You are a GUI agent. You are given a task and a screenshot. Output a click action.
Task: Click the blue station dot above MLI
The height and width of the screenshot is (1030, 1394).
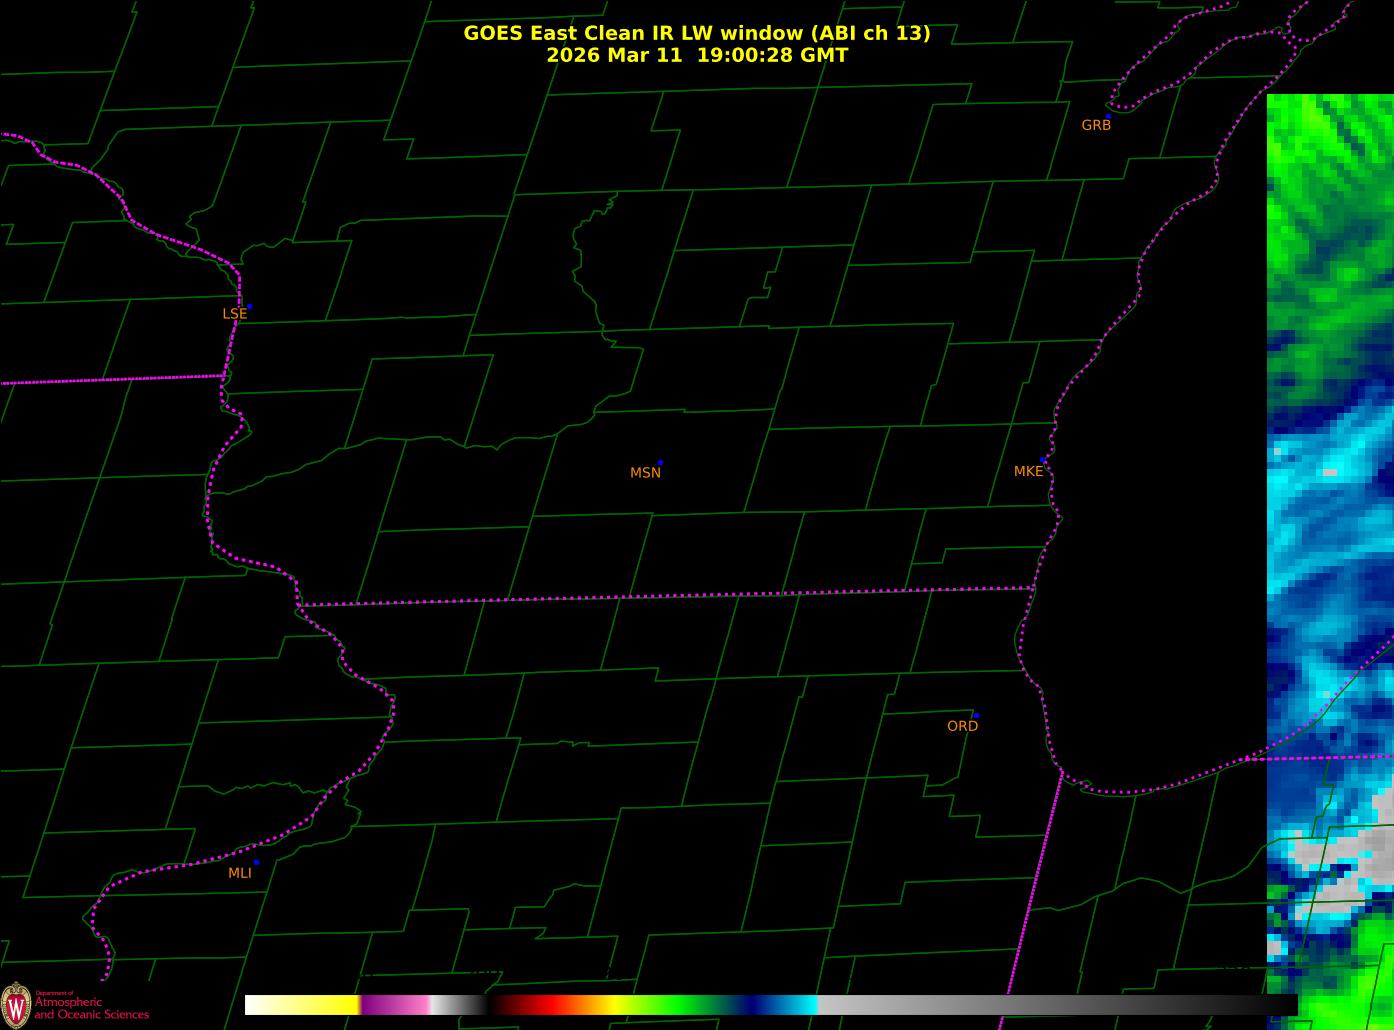(x=256, y=862)
